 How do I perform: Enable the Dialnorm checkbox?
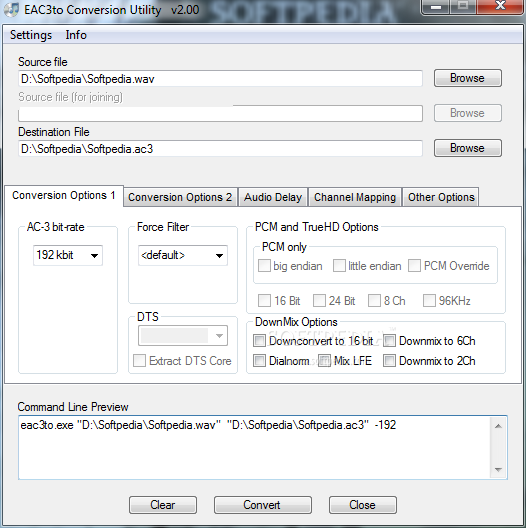(x=260, y=361)
